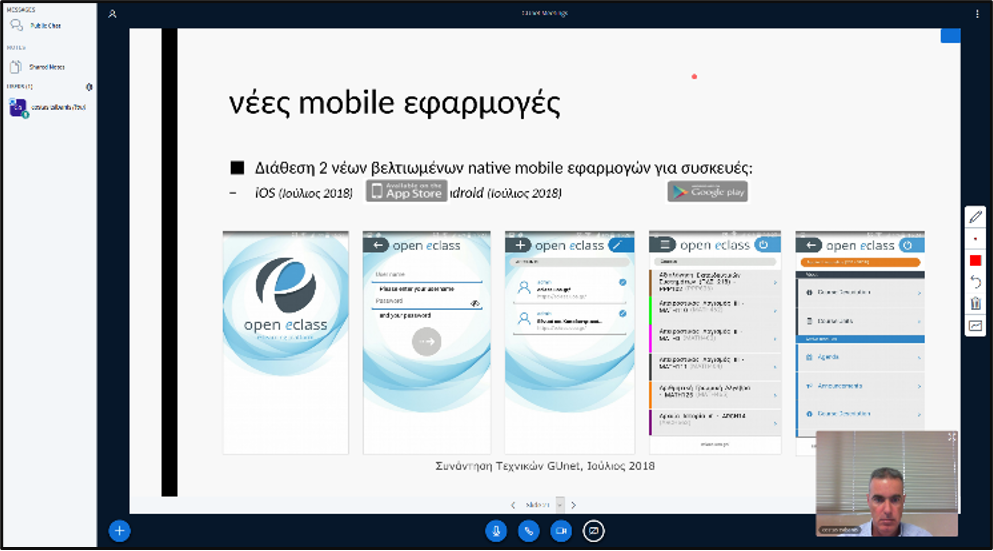This screenshot has width=993, height=551.
Task: Clear all annotations with trash icon
Action: 976,304
